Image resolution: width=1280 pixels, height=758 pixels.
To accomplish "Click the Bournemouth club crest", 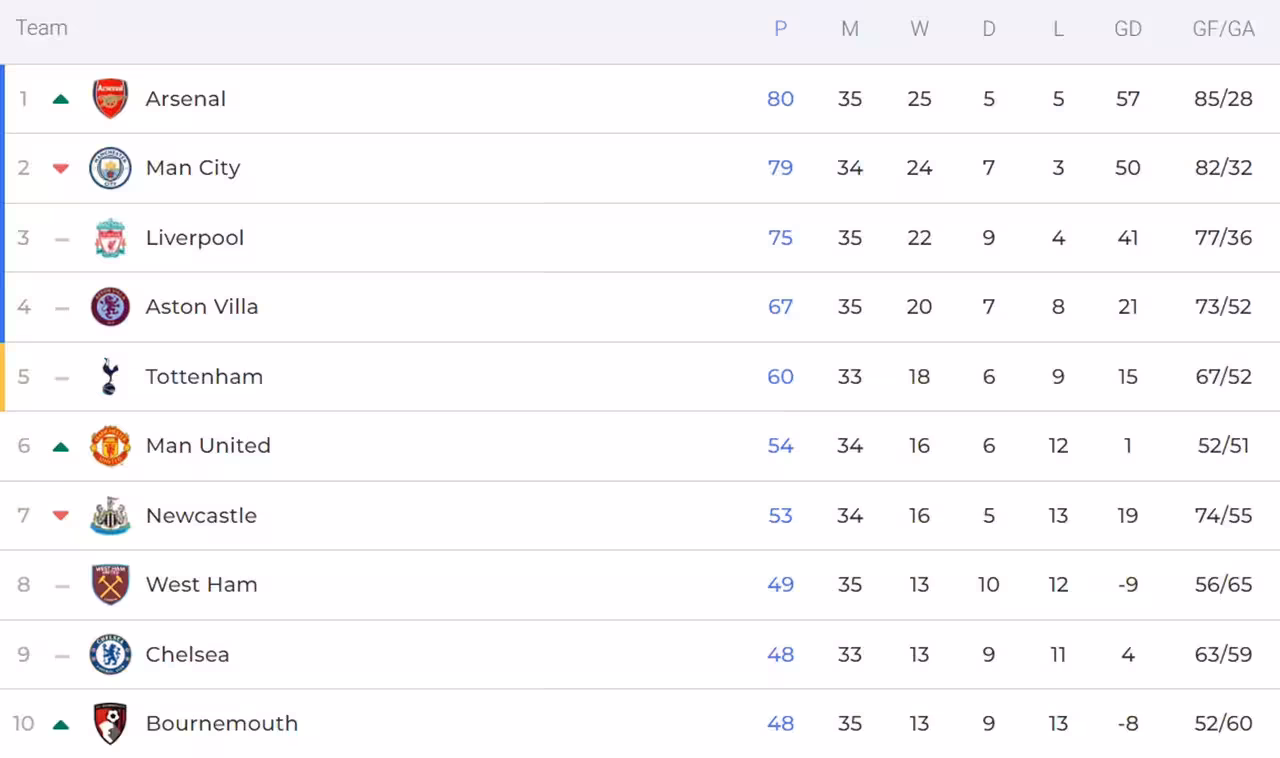I will click(110, 724).
